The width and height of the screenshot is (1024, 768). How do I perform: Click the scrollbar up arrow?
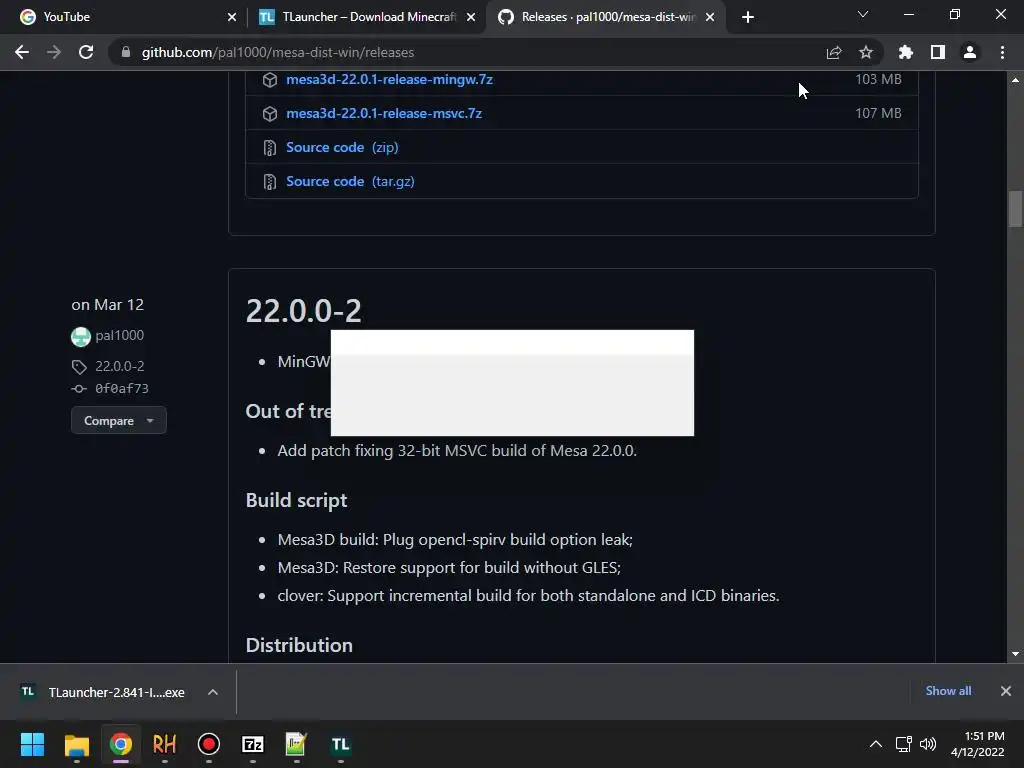(x=1015, y=80)
